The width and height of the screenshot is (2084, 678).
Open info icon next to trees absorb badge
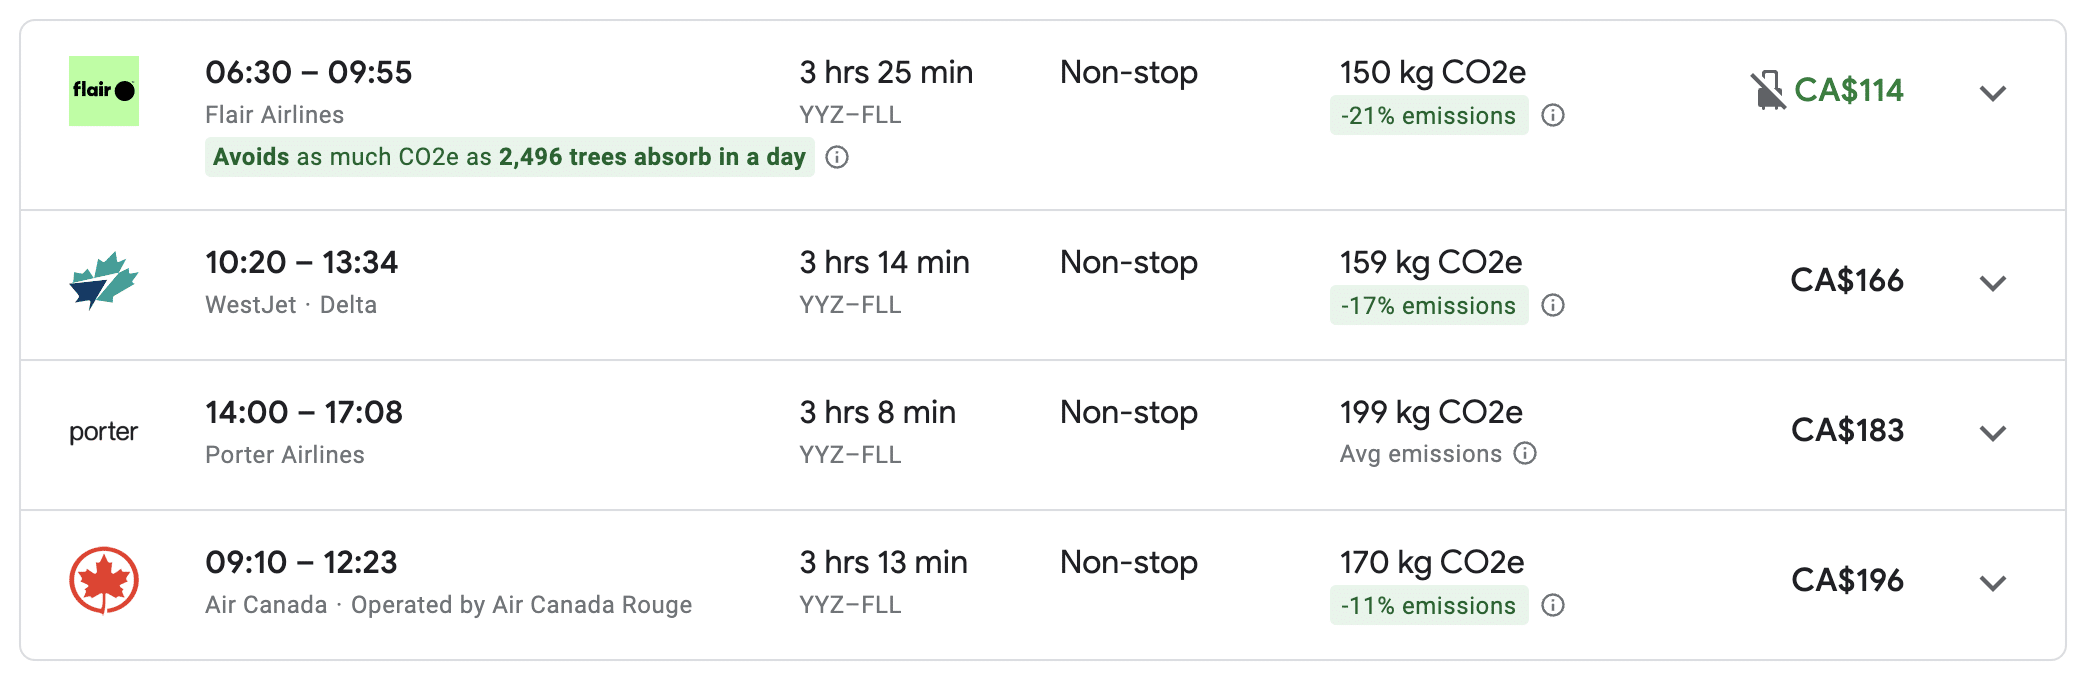coord(838,157)
